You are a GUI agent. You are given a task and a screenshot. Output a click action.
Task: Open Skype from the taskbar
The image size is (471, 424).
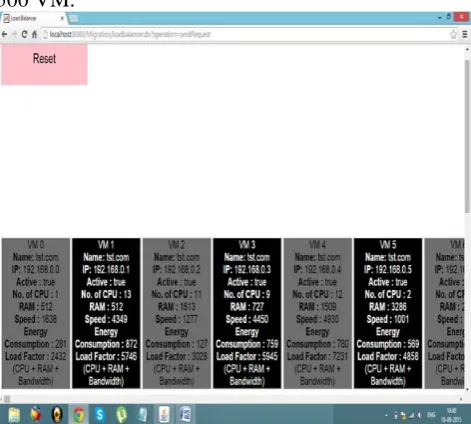coord(100,415)
